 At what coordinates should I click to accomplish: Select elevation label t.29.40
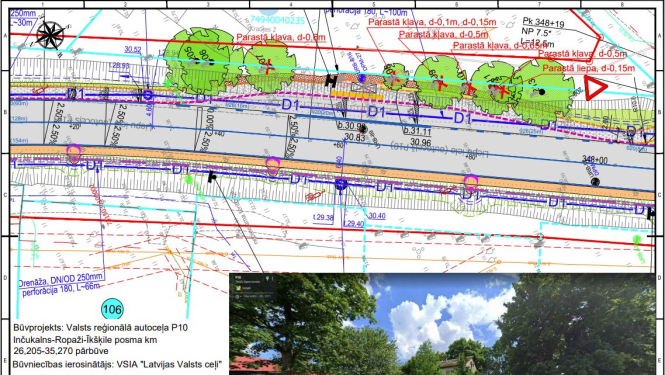pyautogui.click(x=353, y=224)
